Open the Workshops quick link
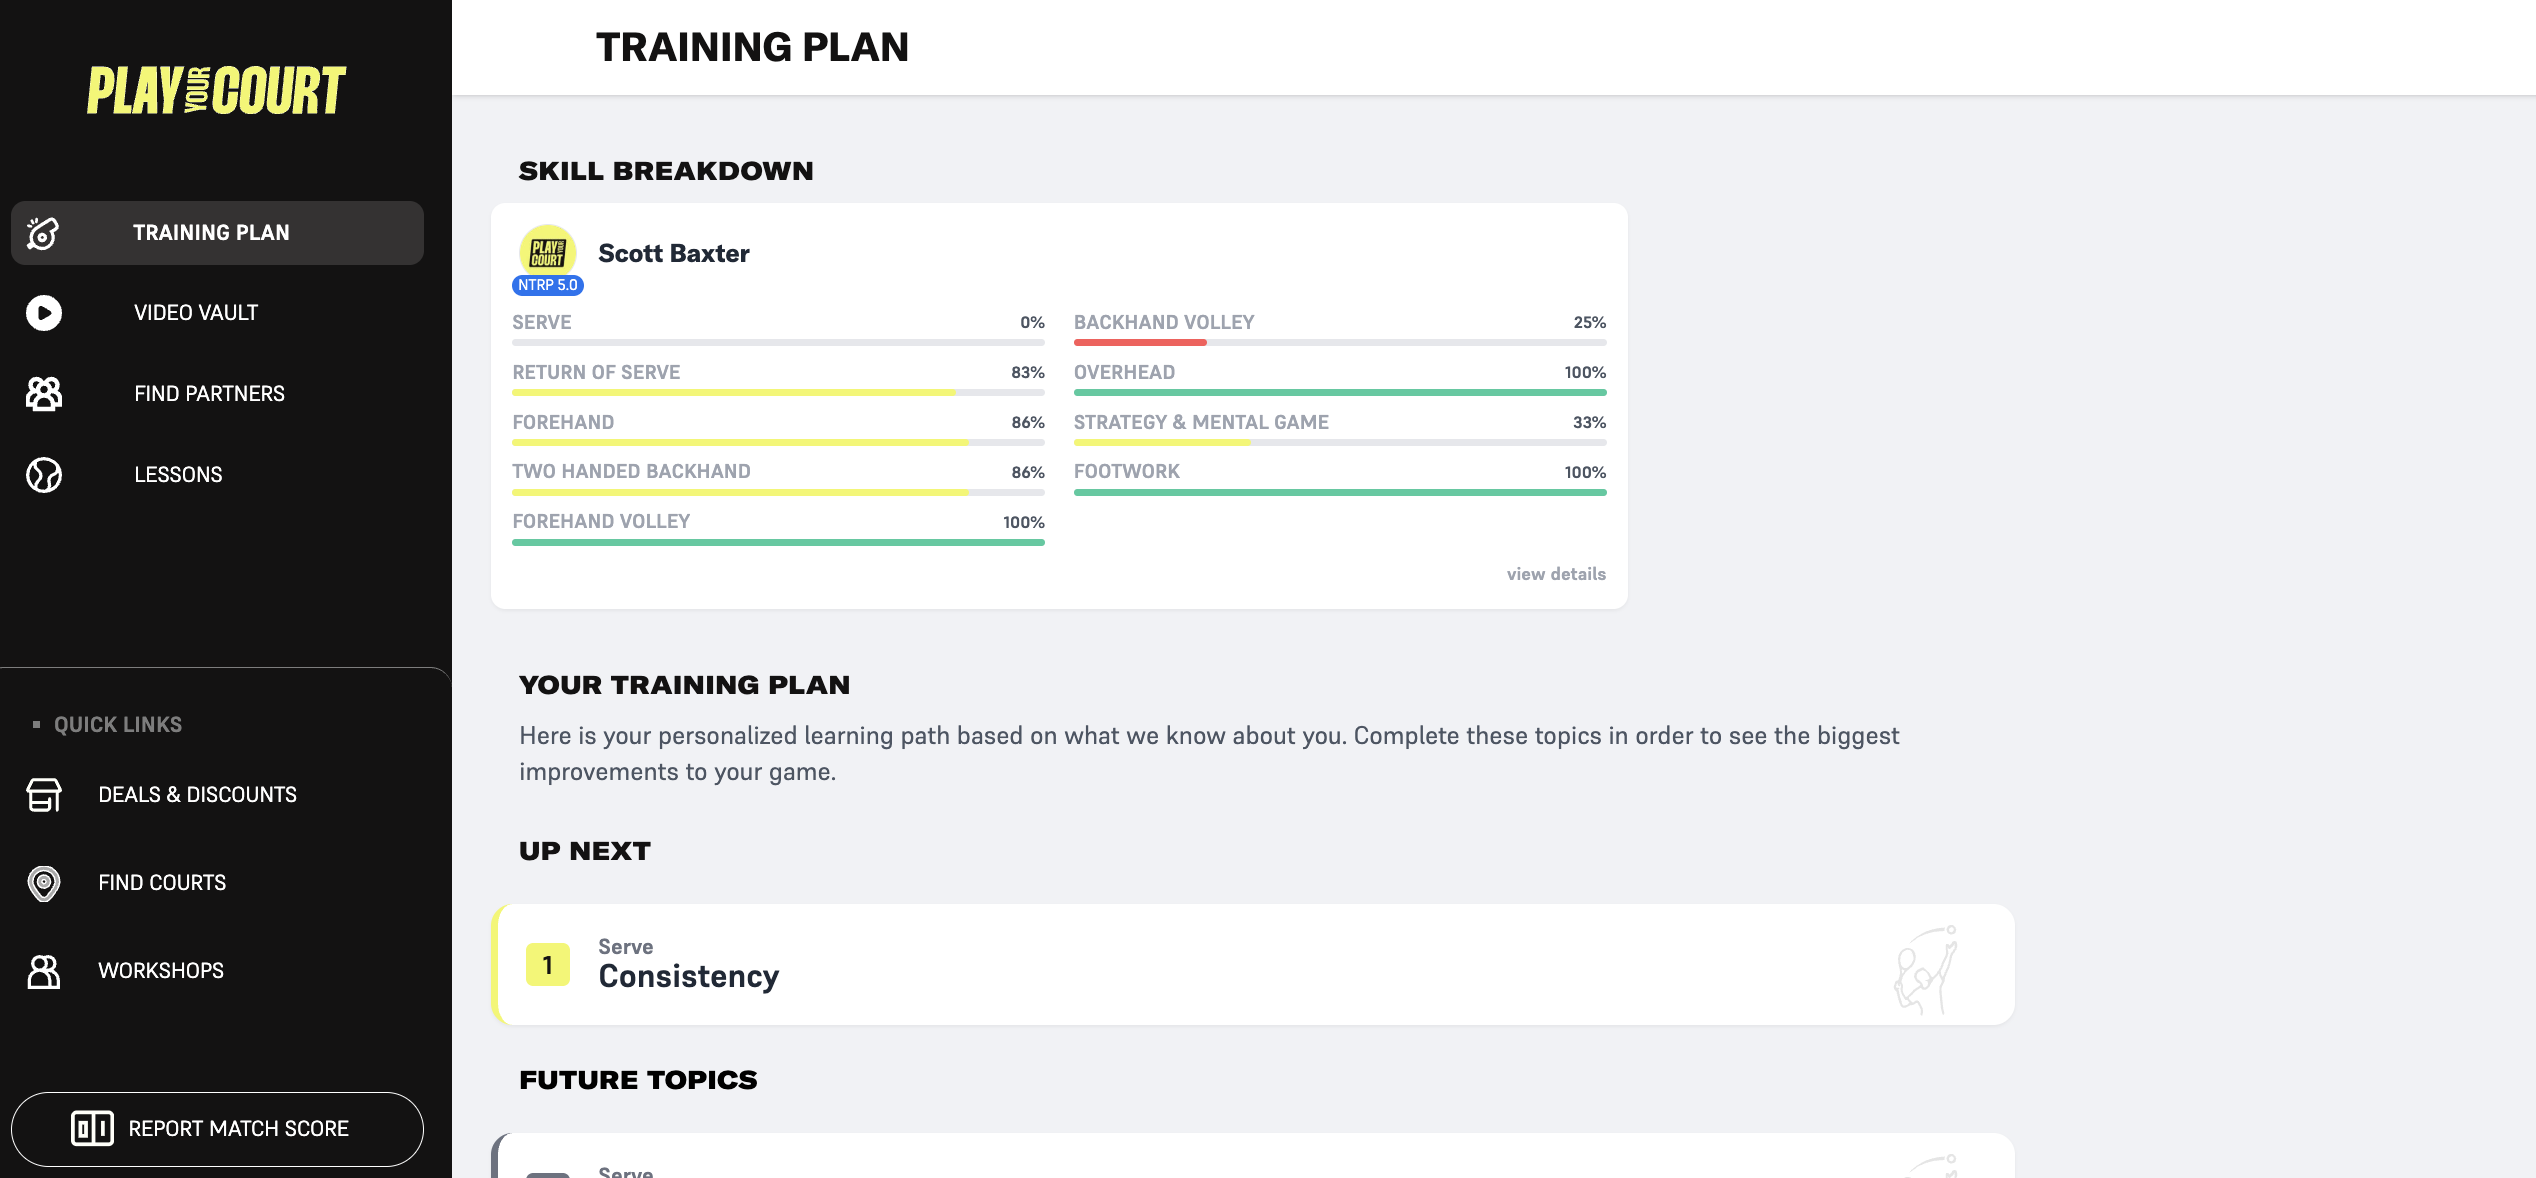Screen dimensions: 2536x1178 tap(217, 971)
